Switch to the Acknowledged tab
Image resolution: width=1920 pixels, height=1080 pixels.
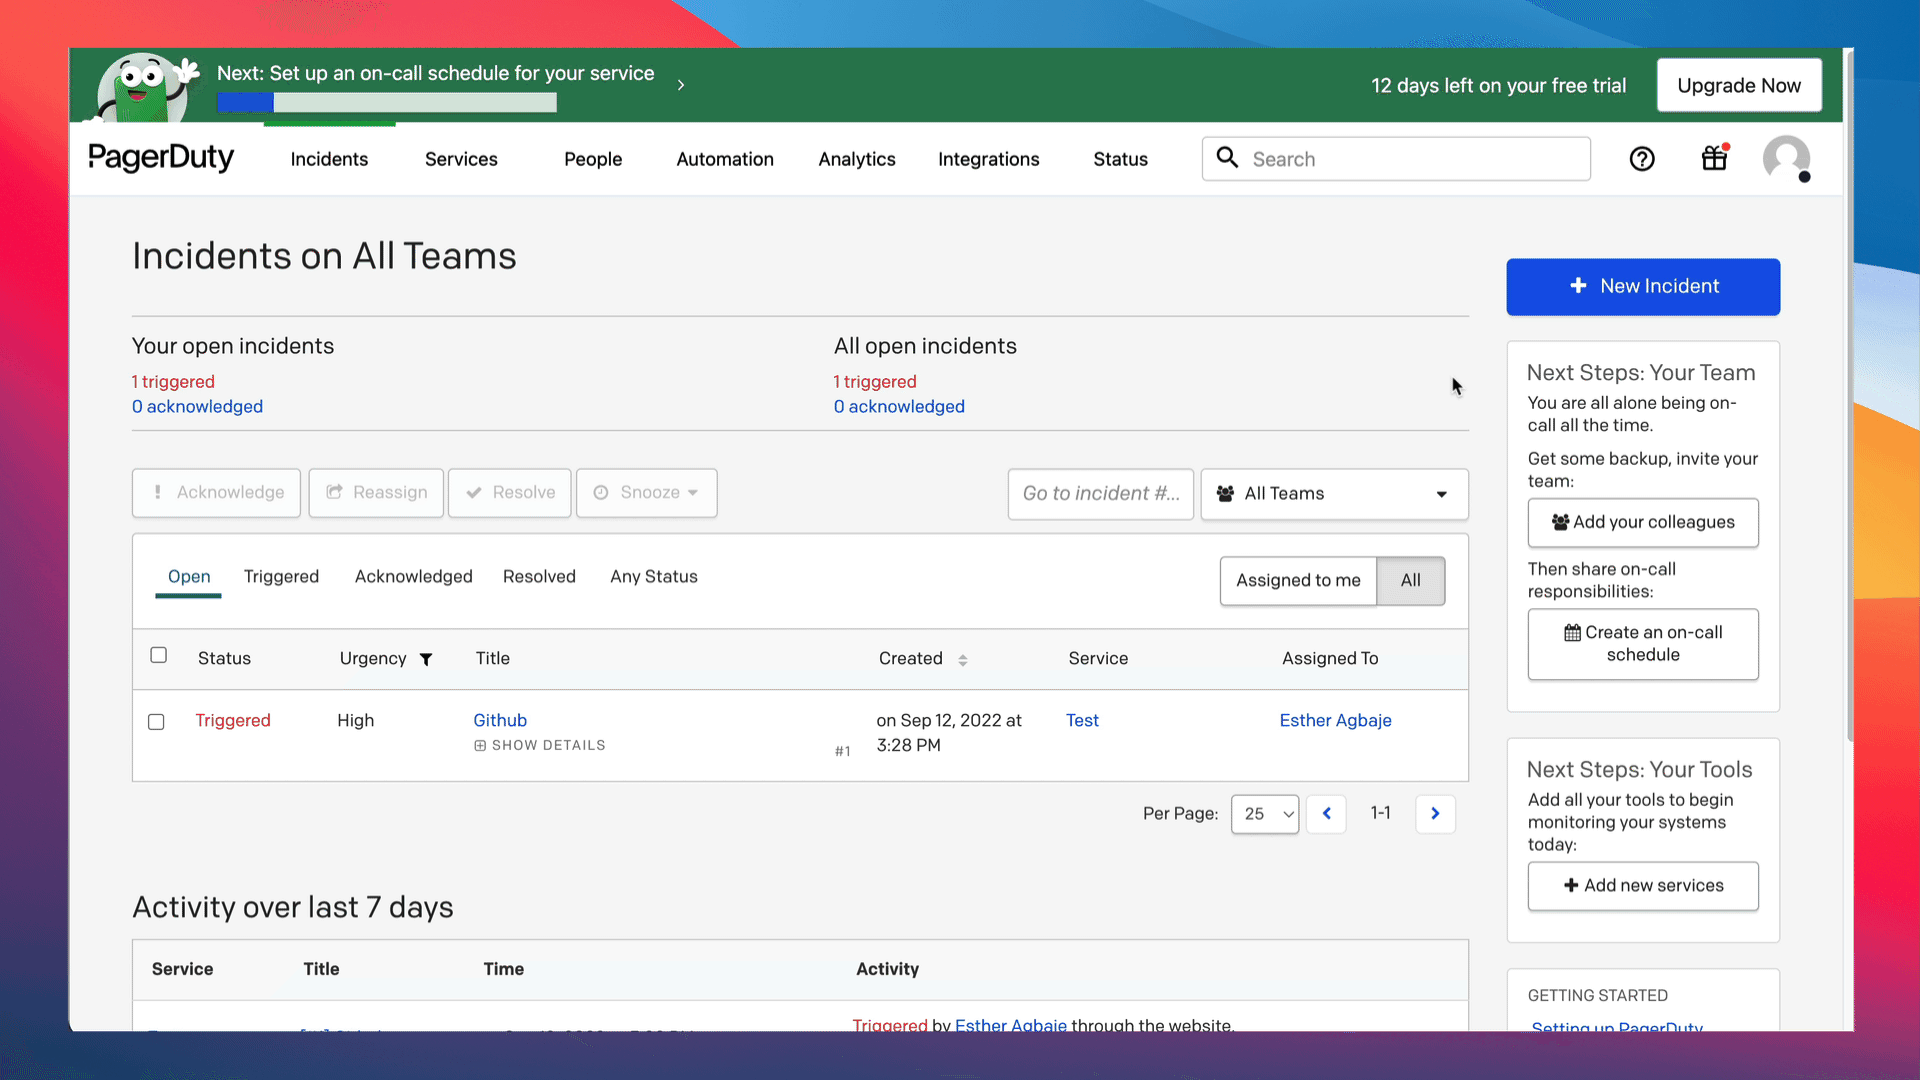click(414, 577)
